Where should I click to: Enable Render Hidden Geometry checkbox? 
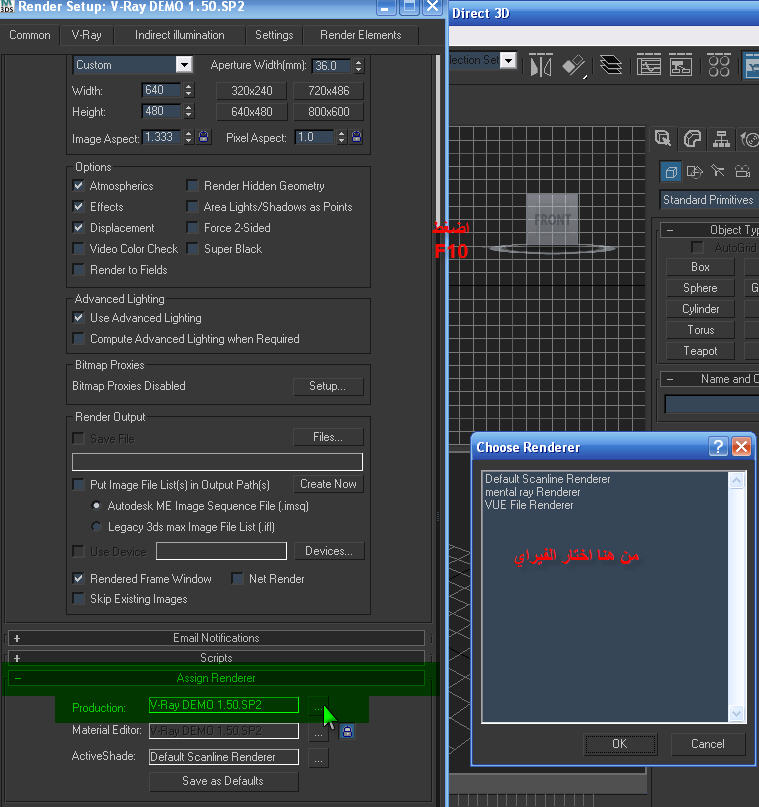[x=192, y=185]
